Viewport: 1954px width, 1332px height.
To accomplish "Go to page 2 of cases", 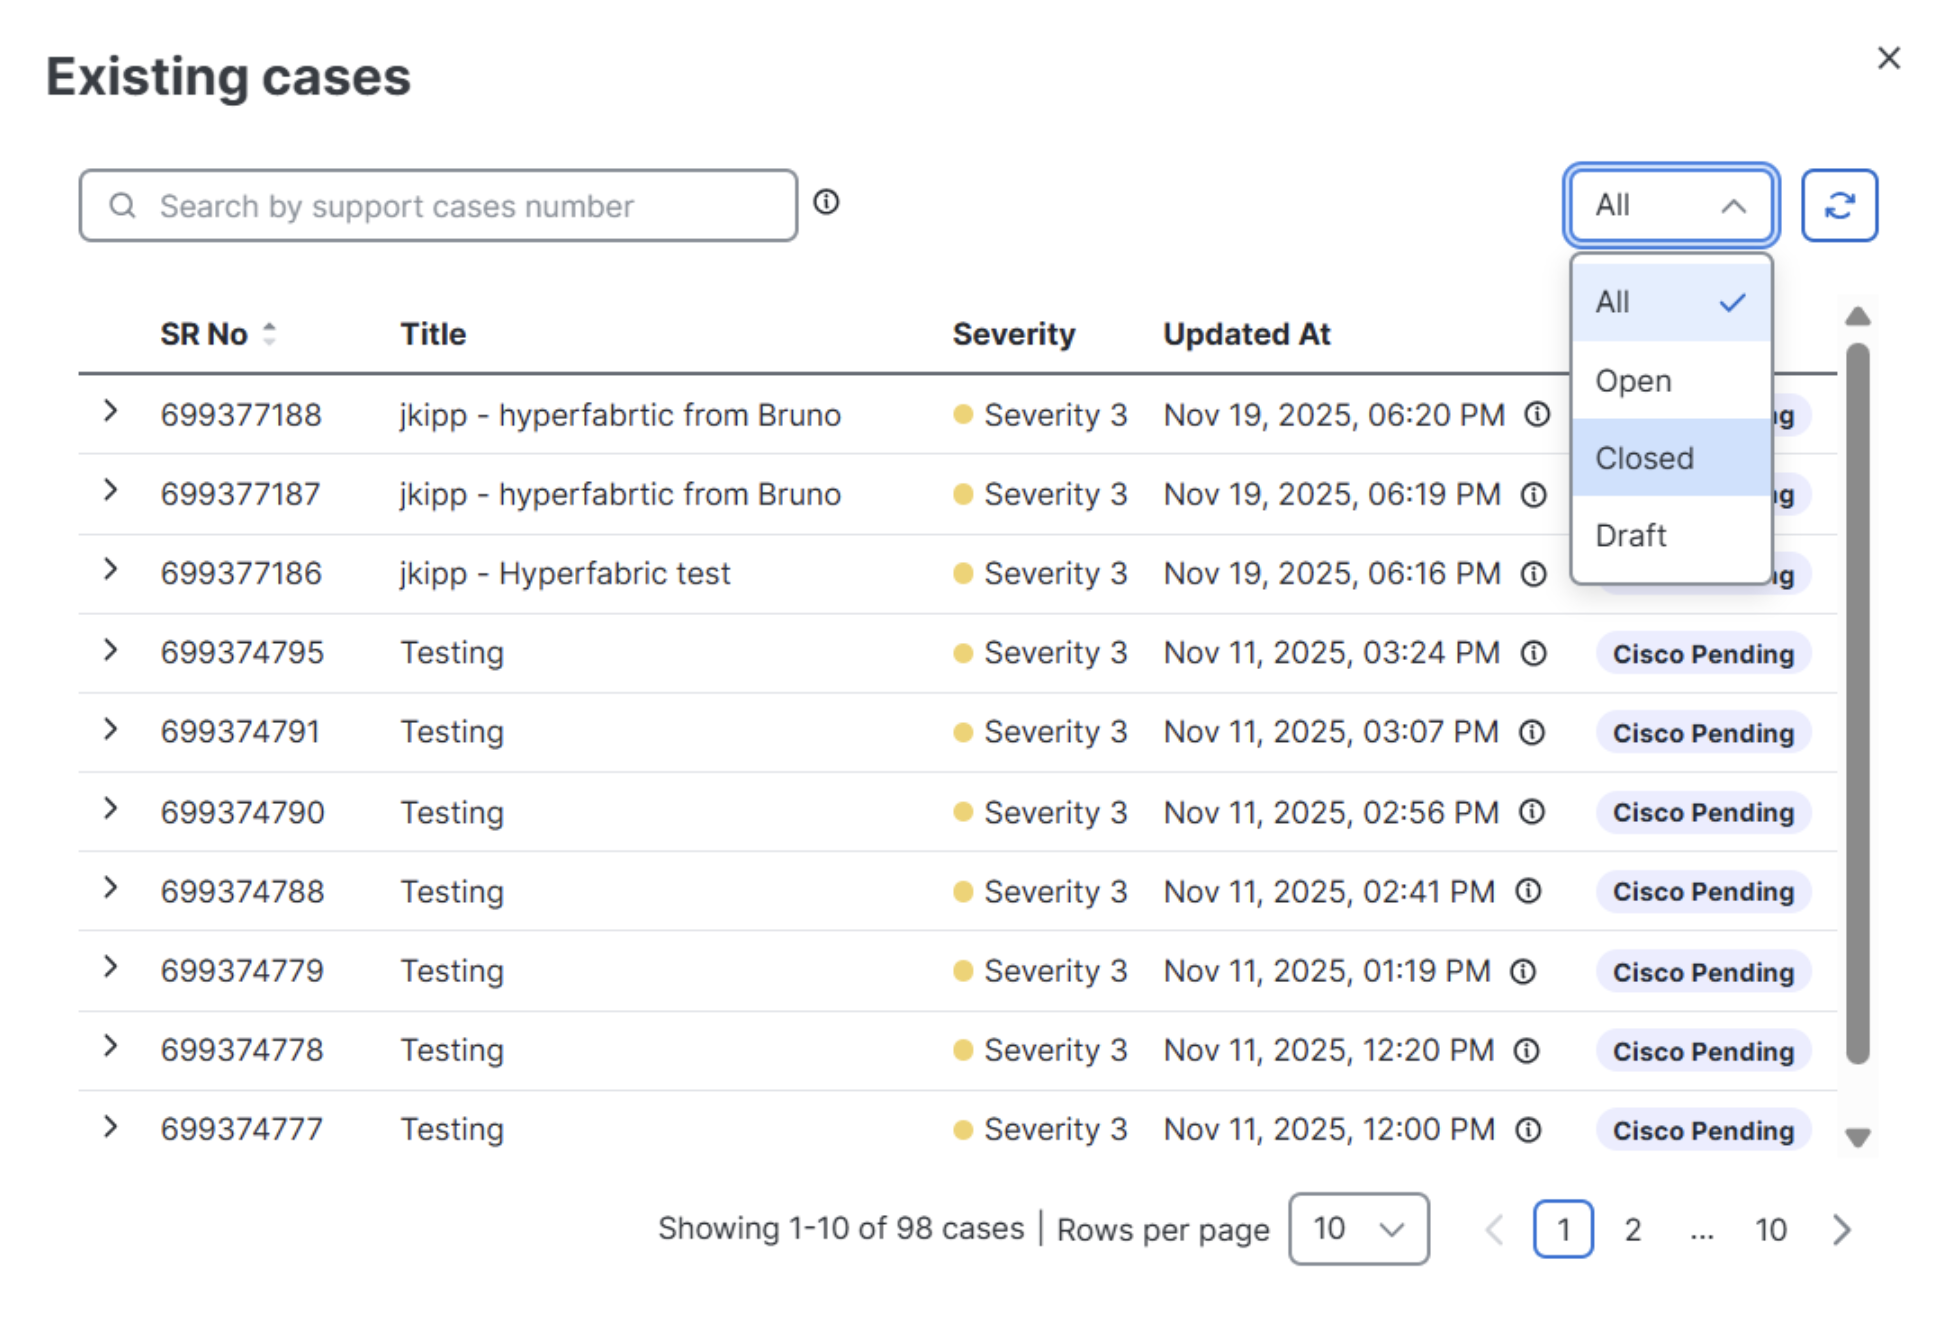I will [x=1632, y=1230].
